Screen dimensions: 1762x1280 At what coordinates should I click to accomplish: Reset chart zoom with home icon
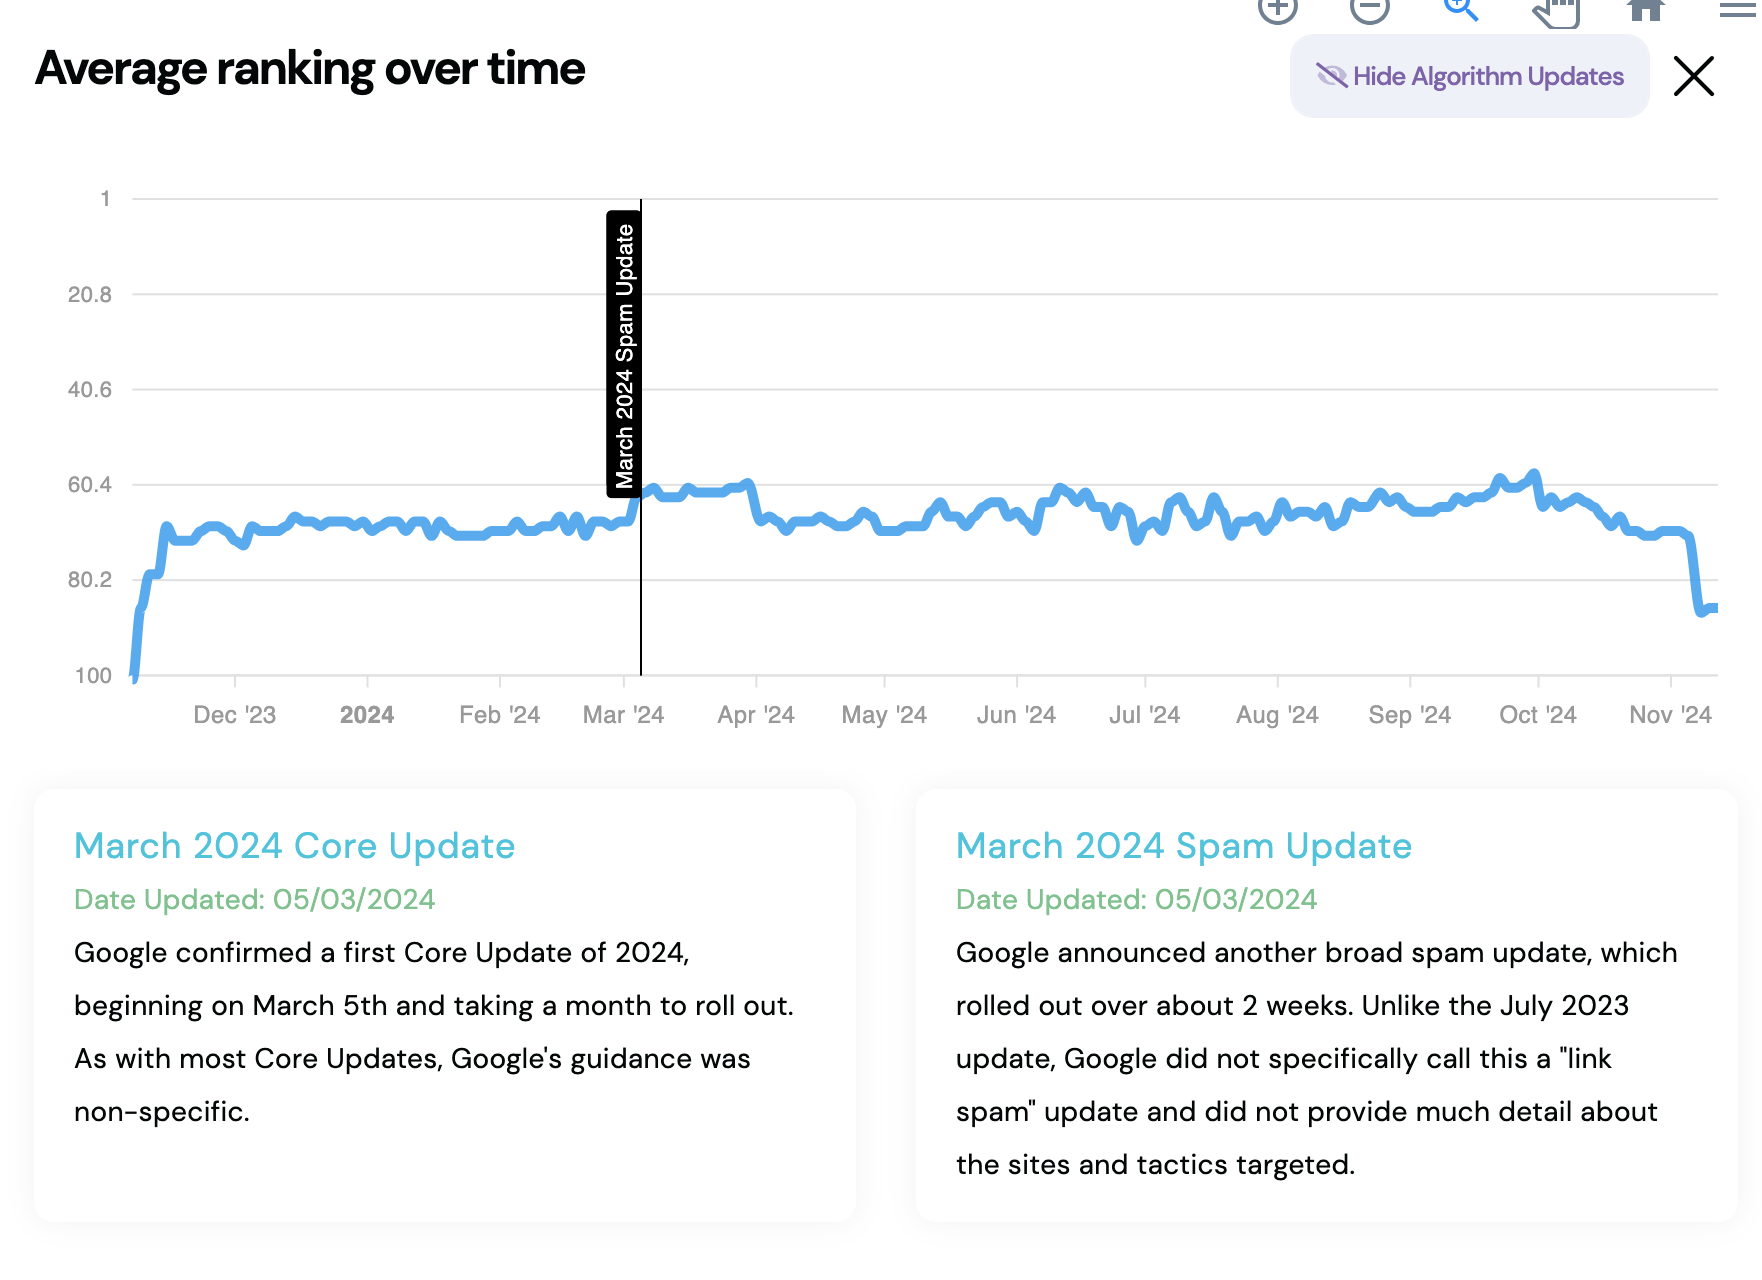(1646, 9)
